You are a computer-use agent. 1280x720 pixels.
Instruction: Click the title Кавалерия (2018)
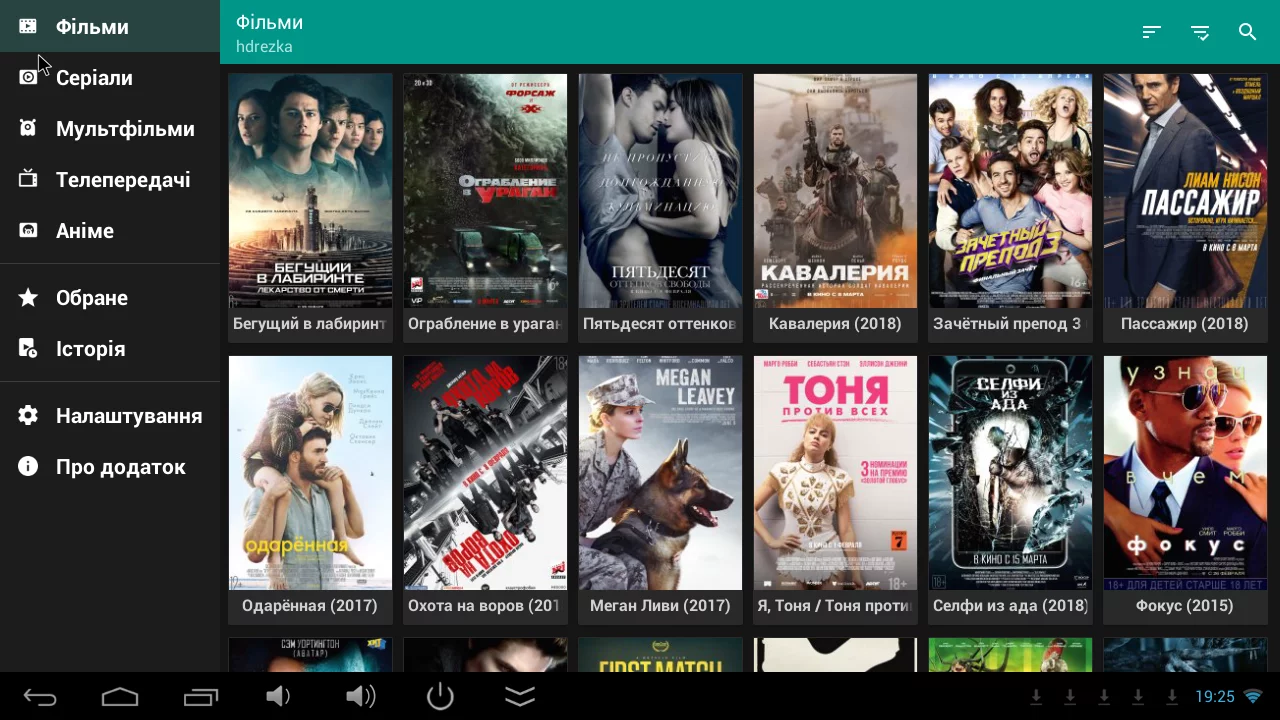click(x=835, y=324)
